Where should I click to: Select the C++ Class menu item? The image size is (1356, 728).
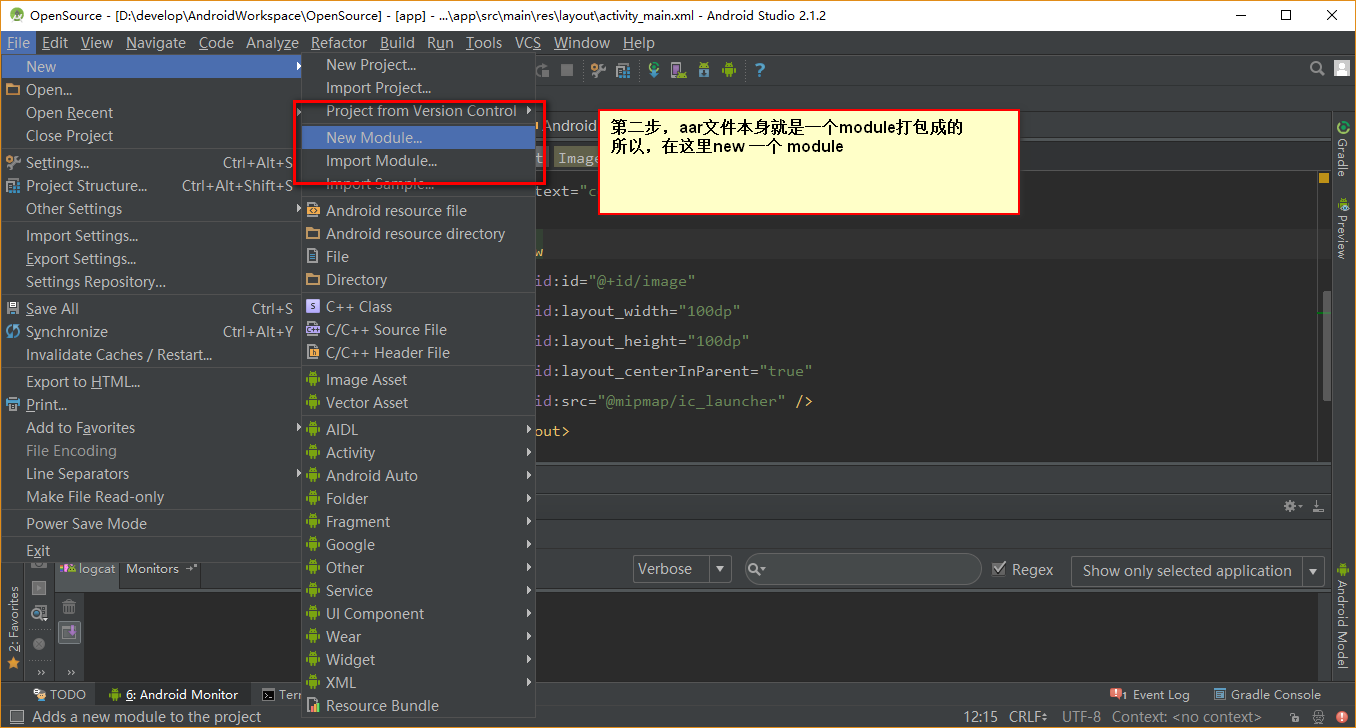point(419,307)
